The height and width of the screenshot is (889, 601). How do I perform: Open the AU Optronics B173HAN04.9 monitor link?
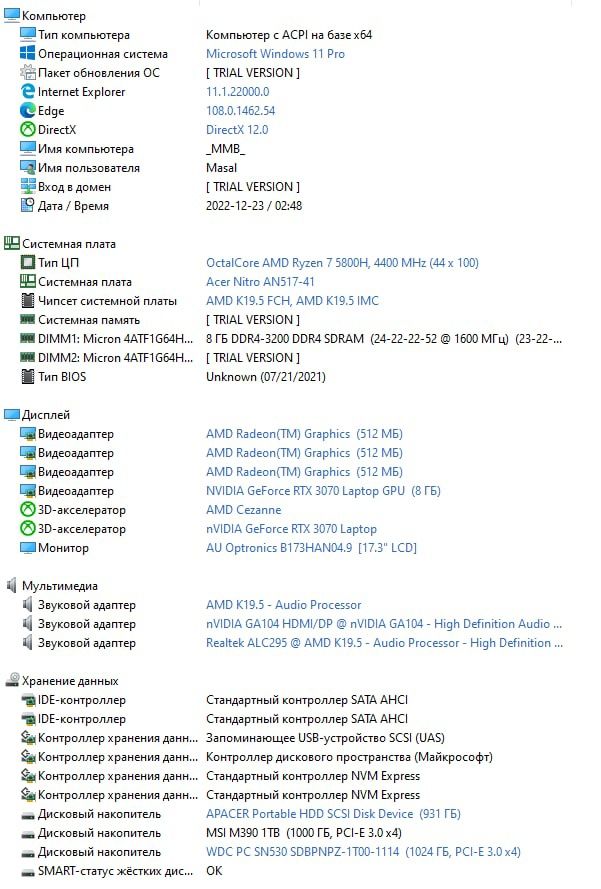(x=311, y=548)
